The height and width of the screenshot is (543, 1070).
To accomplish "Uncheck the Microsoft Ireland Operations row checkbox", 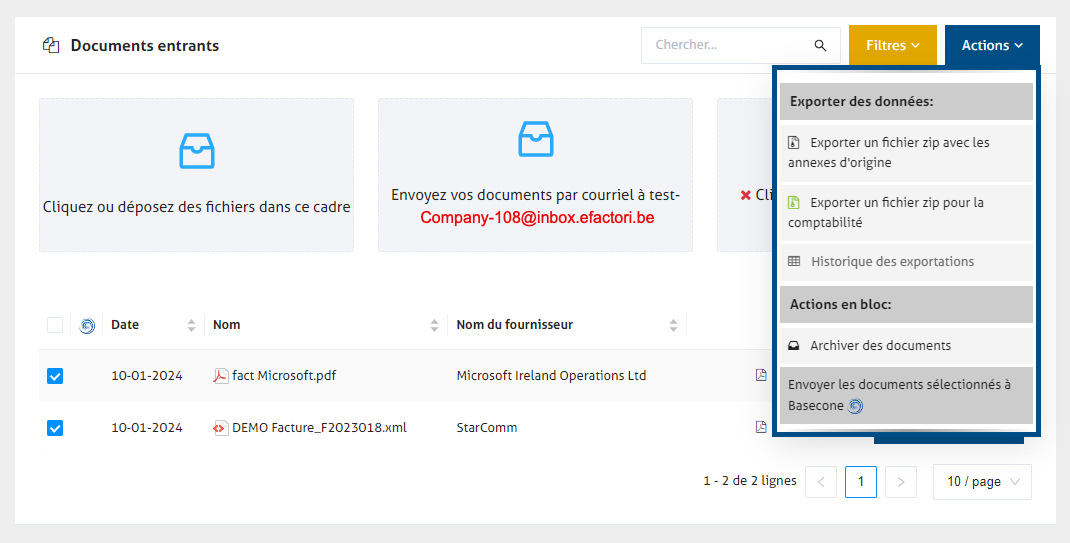I will click(55, 376).
